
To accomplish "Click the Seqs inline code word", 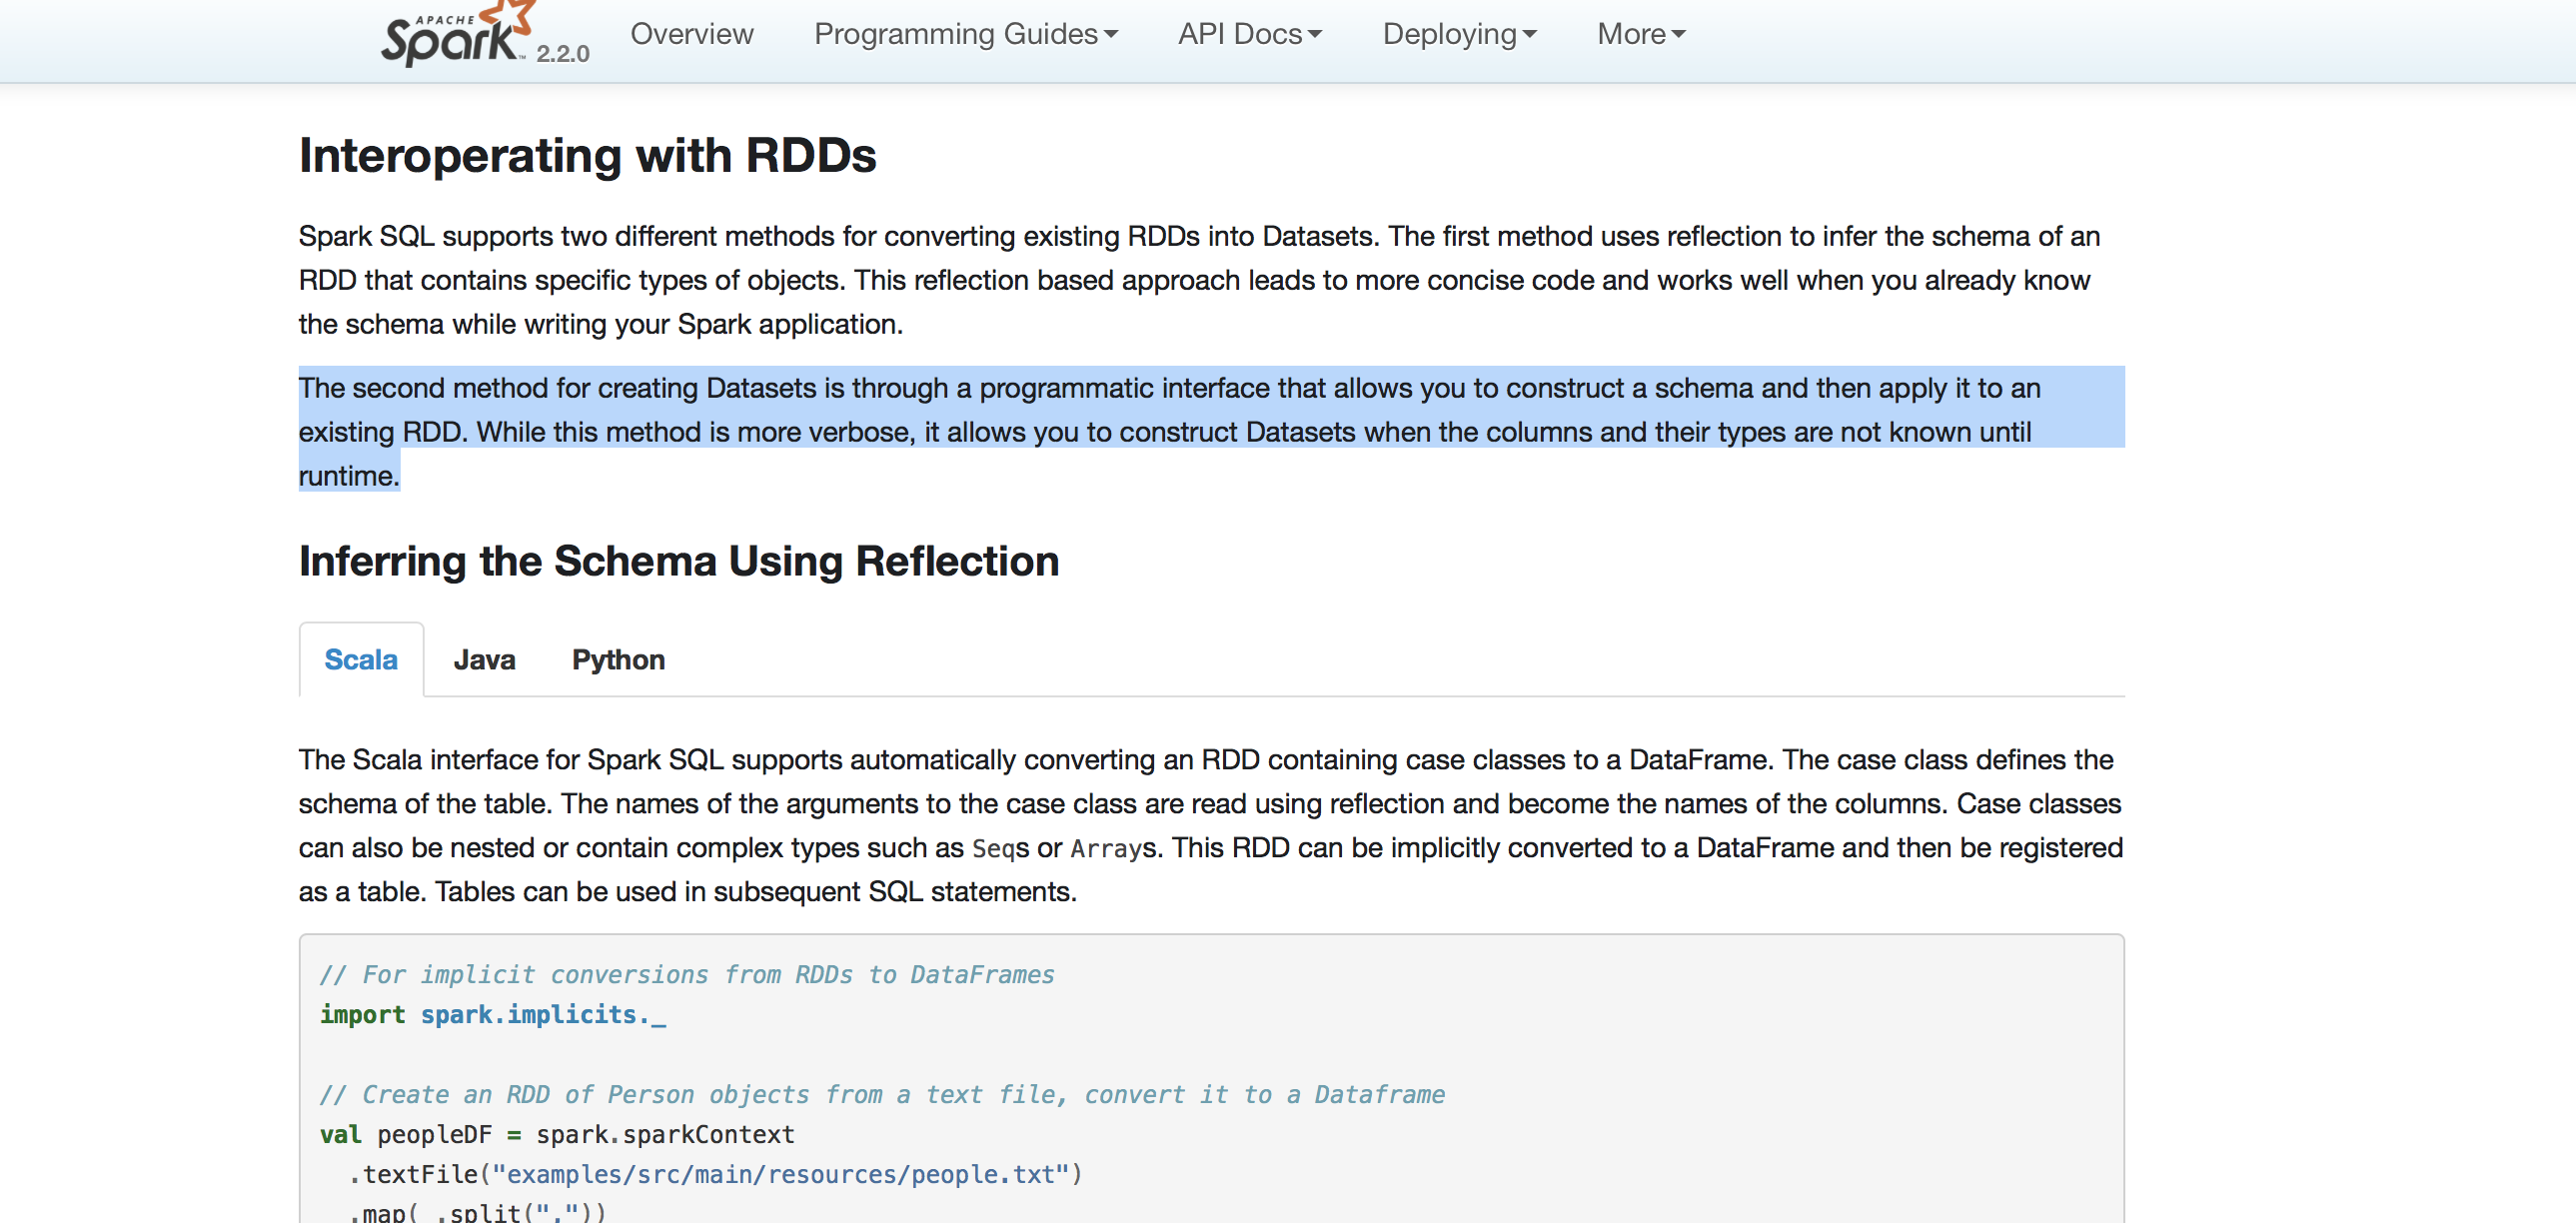I will pos(999,849).
